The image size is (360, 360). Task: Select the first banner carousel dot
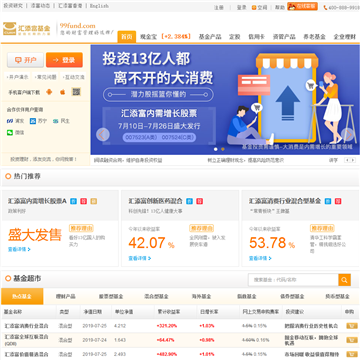(215, 149)
